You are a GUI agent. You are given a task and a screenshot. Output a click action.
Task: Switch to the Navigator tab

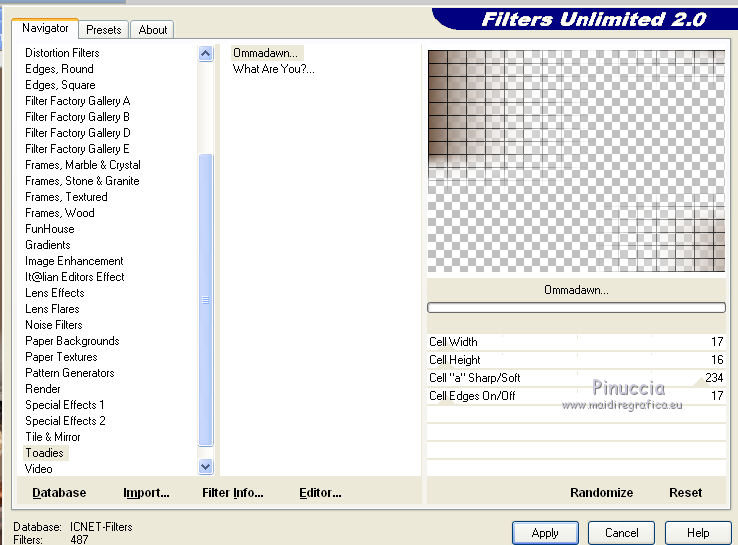[x=45, y=28]
